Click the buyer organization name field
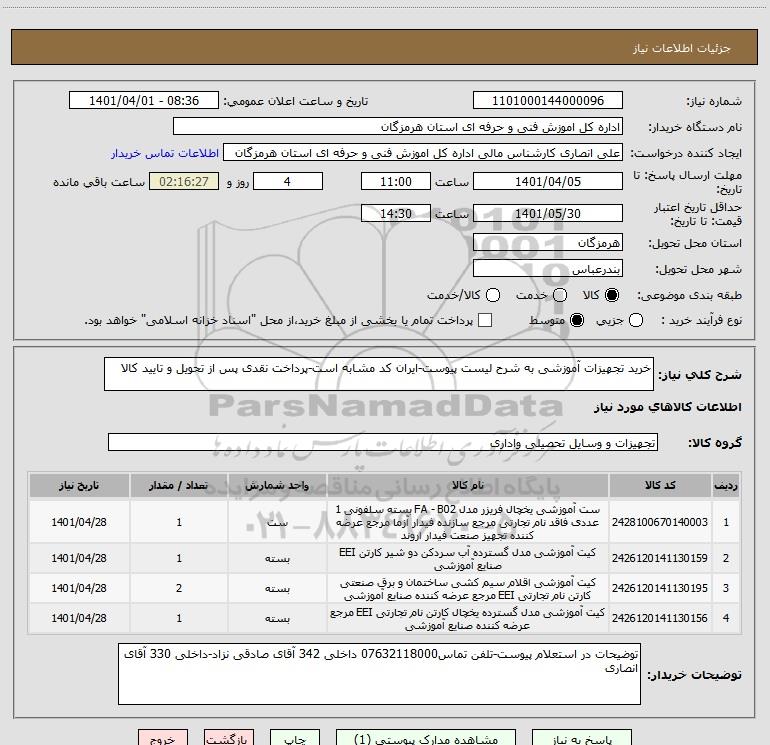Viewport: 770px width, 745px height. click(398, 127)
